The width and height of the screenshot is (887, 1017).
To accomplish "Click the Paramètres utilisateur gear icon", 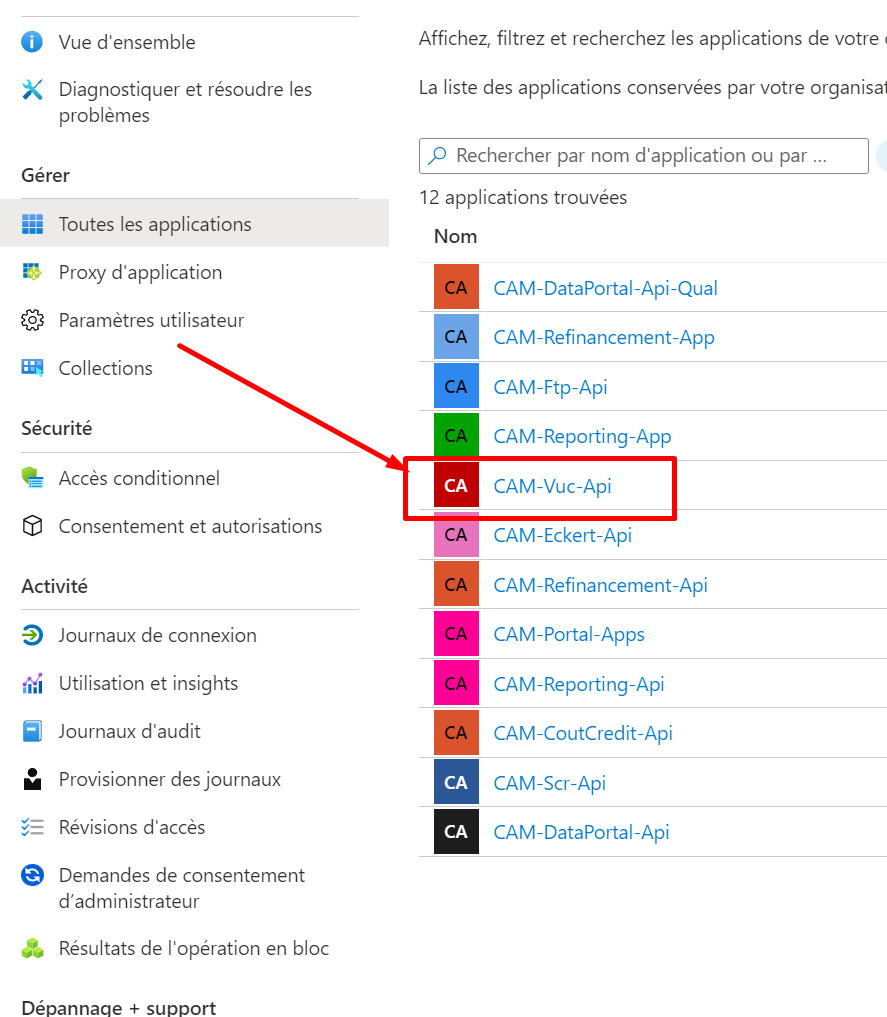I will pos(32,320).
